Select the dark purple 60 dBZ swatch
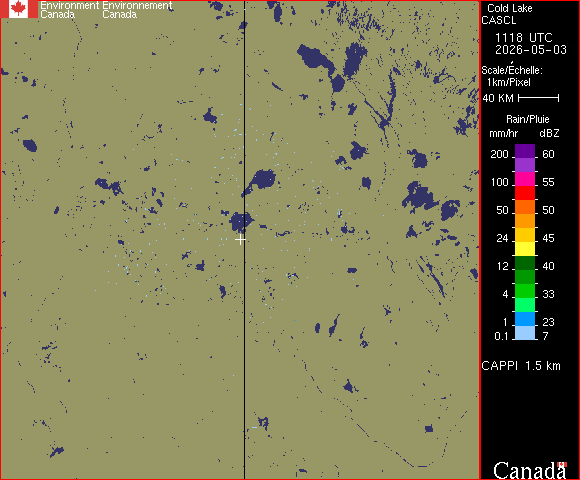Viewport: 580px width, 480px height. (525, 151)
